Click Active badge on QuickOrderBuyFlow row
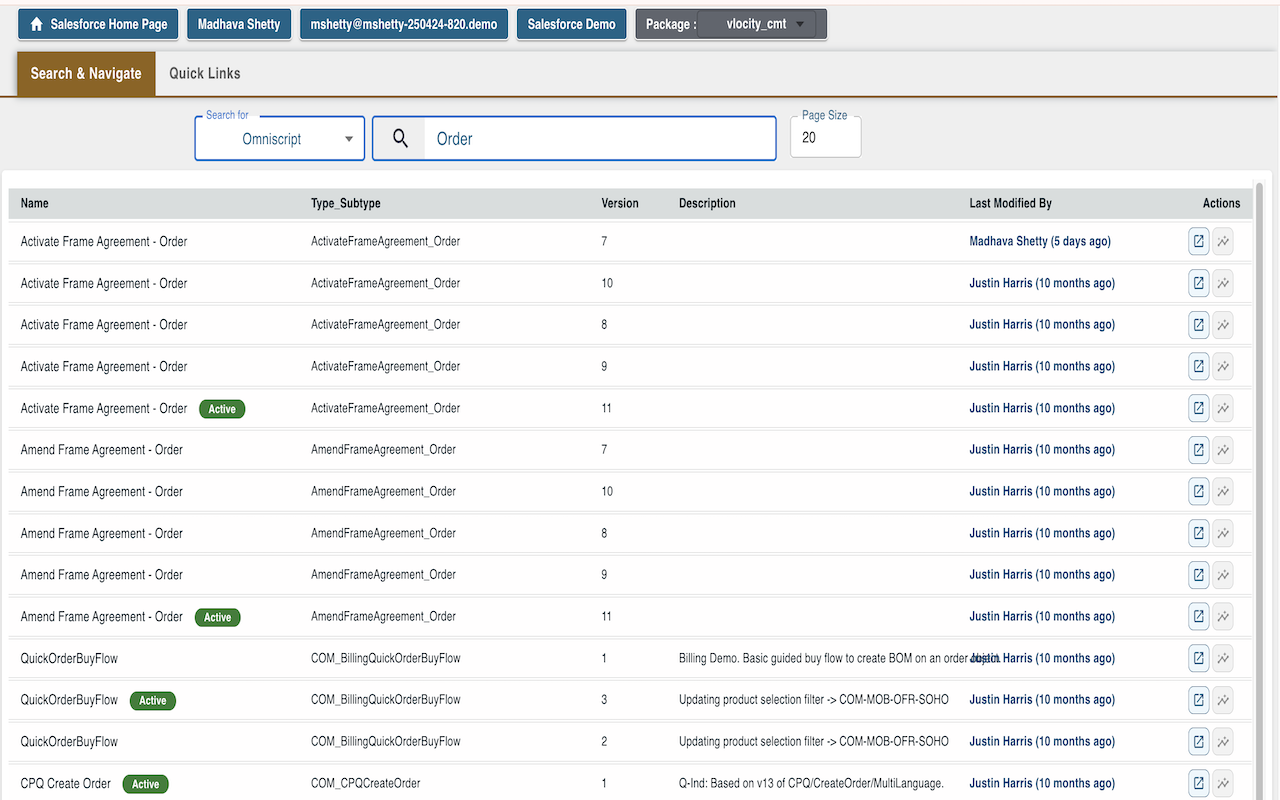This screenshot has width=1280, height=800. [x=153, y=700]
